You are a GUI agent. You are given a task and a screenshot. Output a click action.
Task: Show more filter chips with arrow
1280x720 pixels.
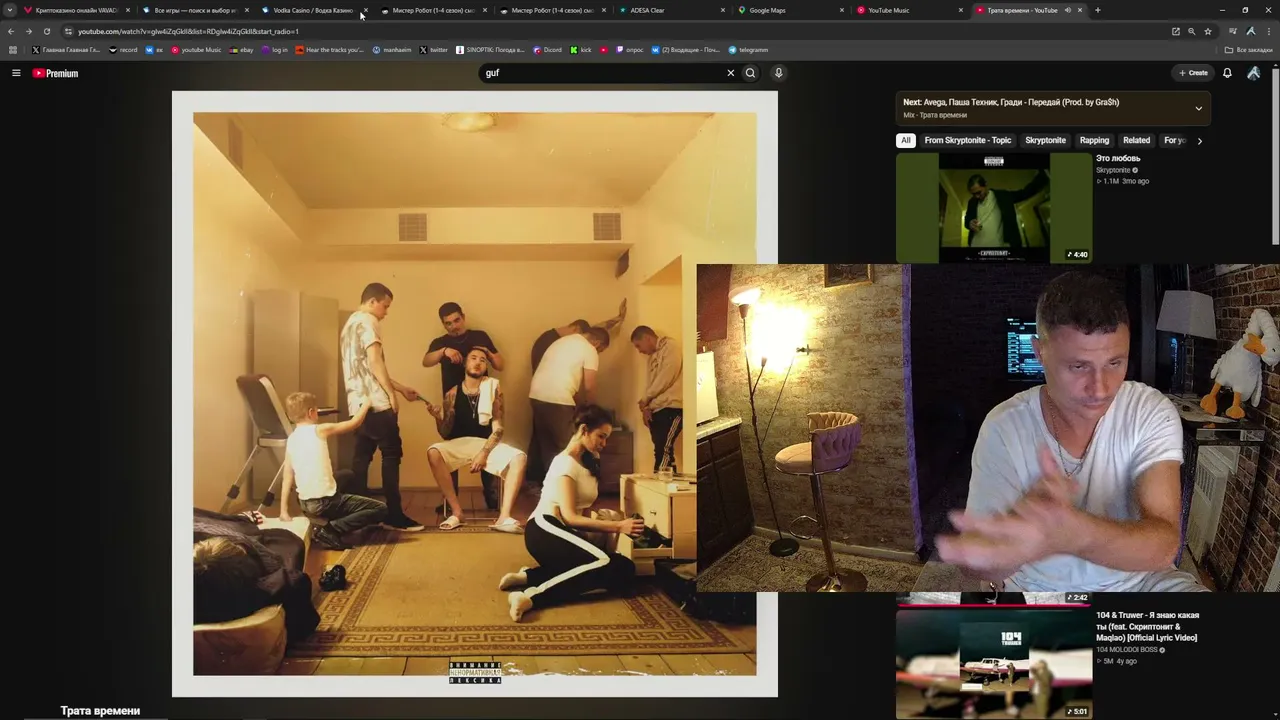[x=1199, y=141]
